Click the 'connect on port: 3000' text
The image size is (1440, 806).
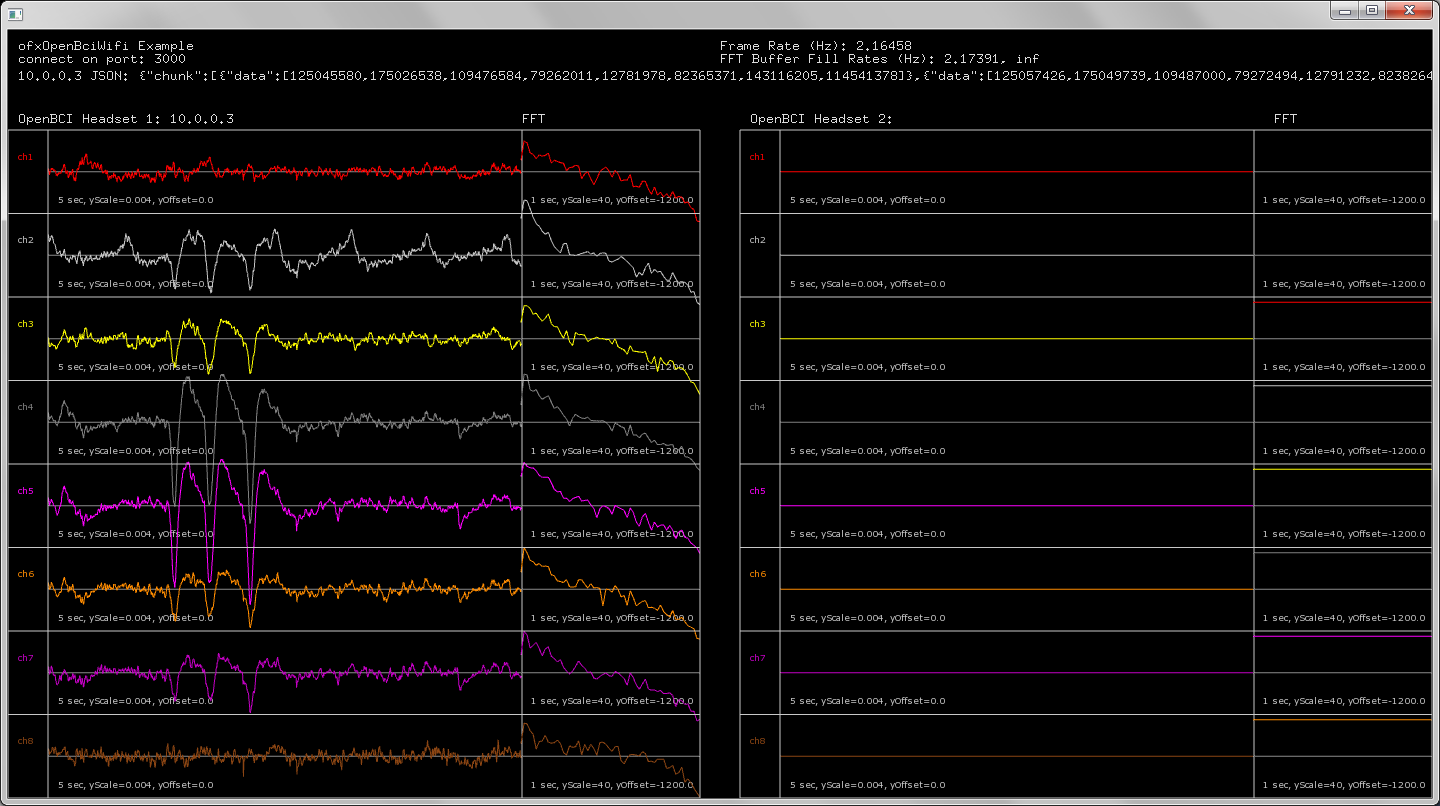pyautogui.click(x=102, y=59)
